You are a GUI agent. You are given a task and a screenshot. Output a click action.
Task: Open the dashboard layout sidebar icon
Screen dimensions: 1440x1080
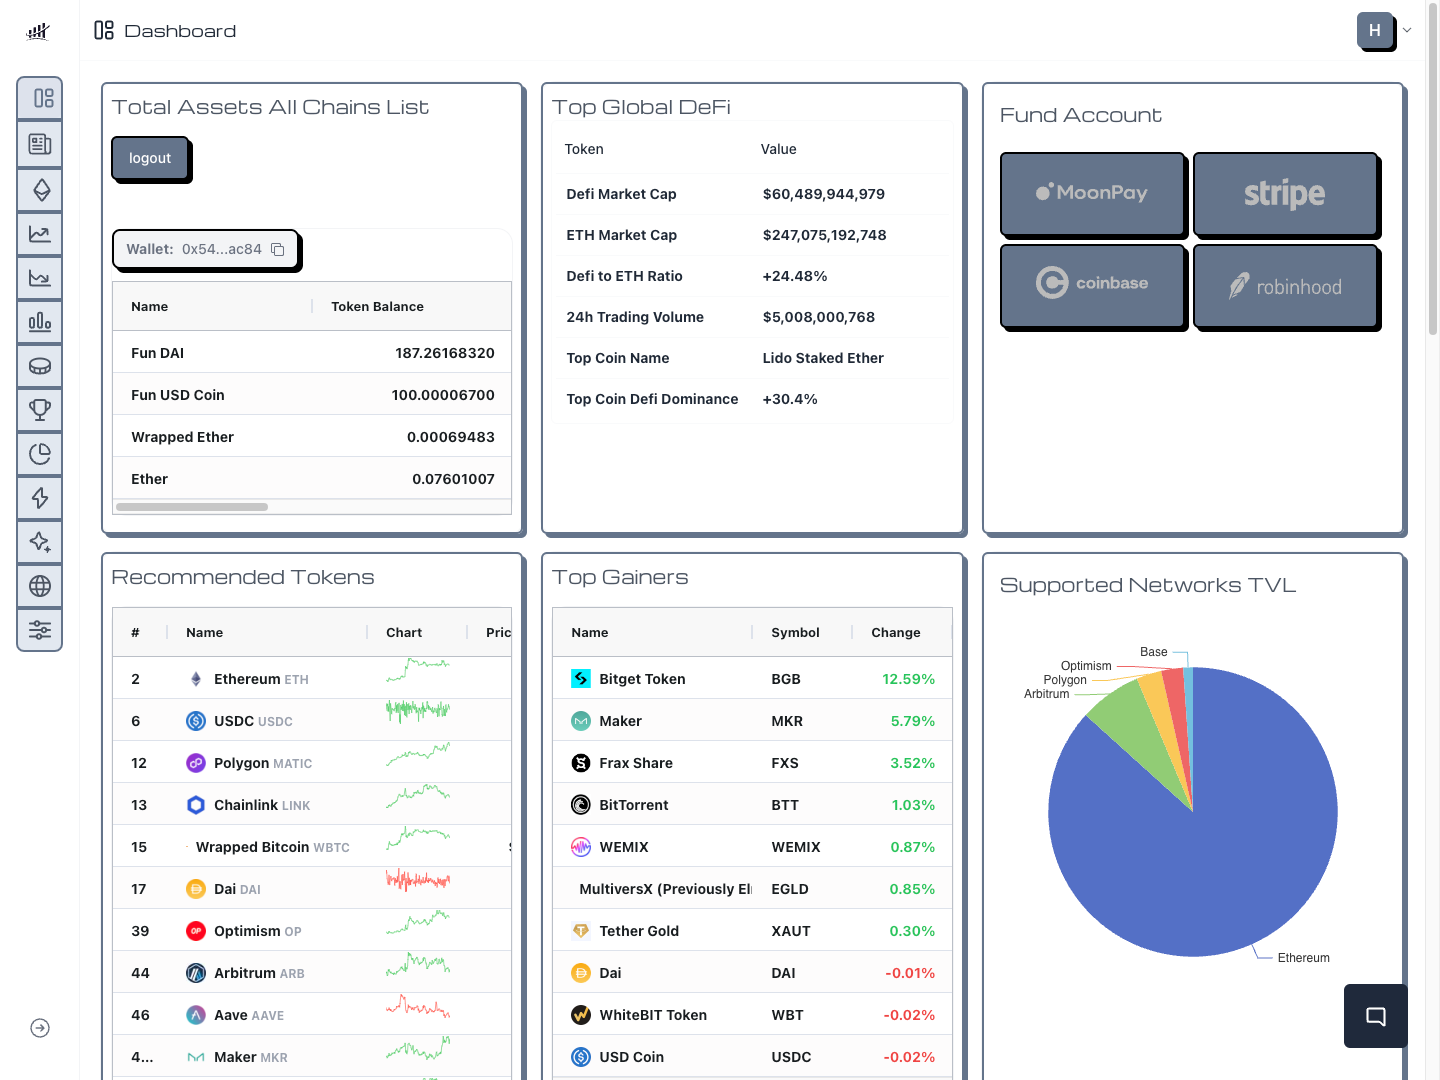[x=40, y=98]
